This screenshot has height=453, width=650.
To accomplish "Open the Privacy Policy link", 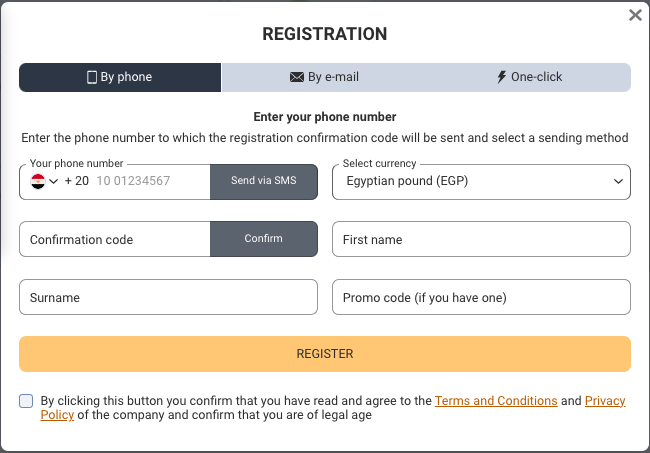I will 604,401.
